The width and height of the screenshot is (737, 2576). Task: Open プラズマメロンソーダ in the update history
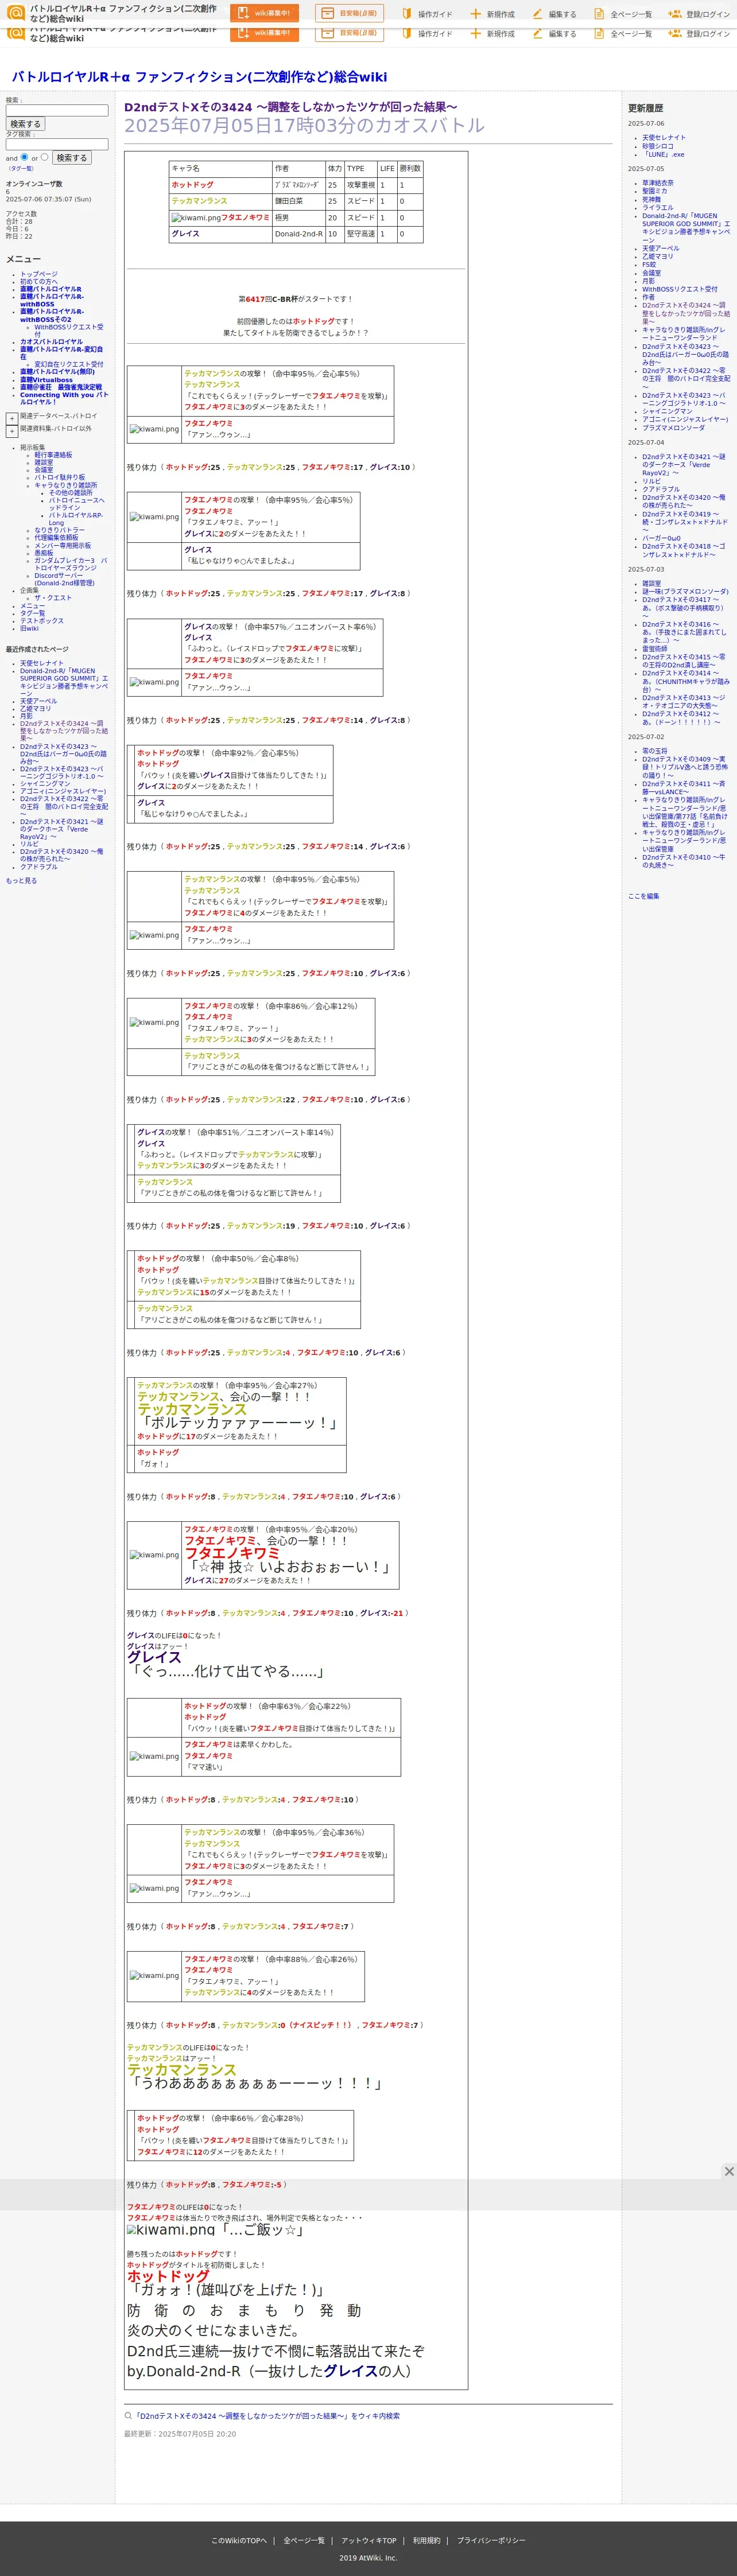click(x=673, y=428)
